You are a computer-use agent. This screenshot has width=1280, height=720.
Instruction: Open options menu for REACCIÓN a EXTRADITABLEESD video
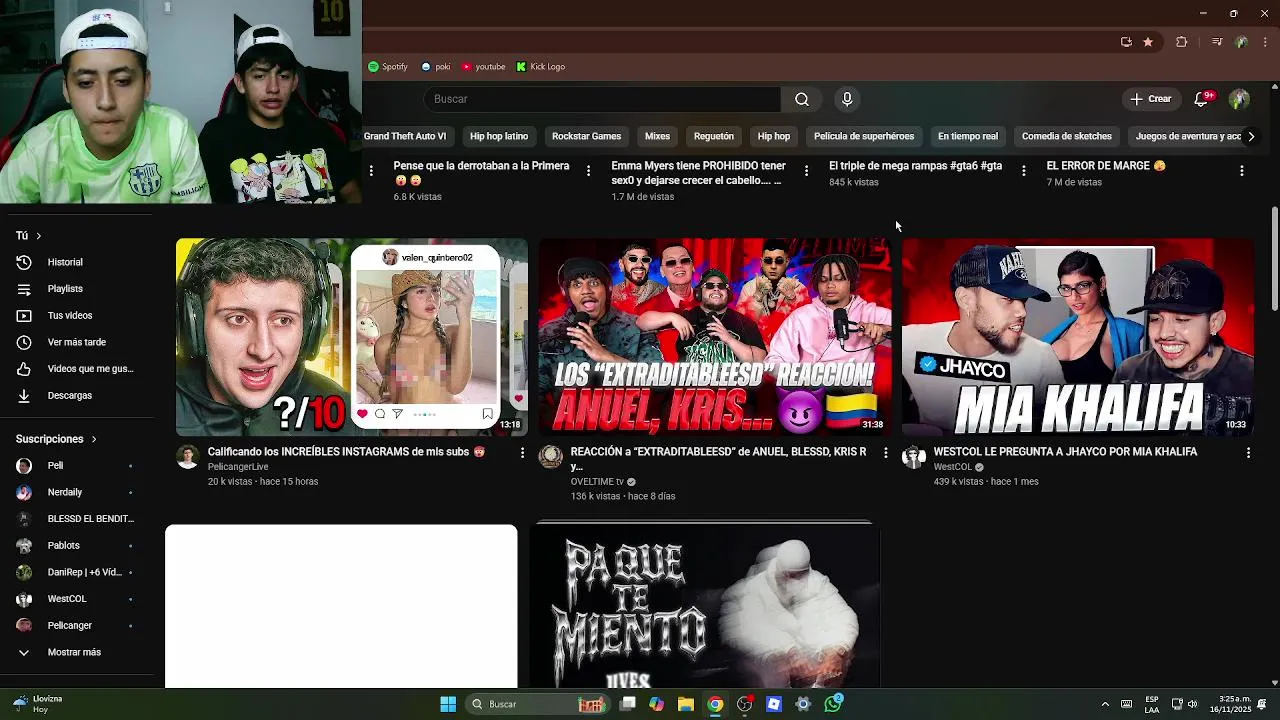(x=885, y=453)
